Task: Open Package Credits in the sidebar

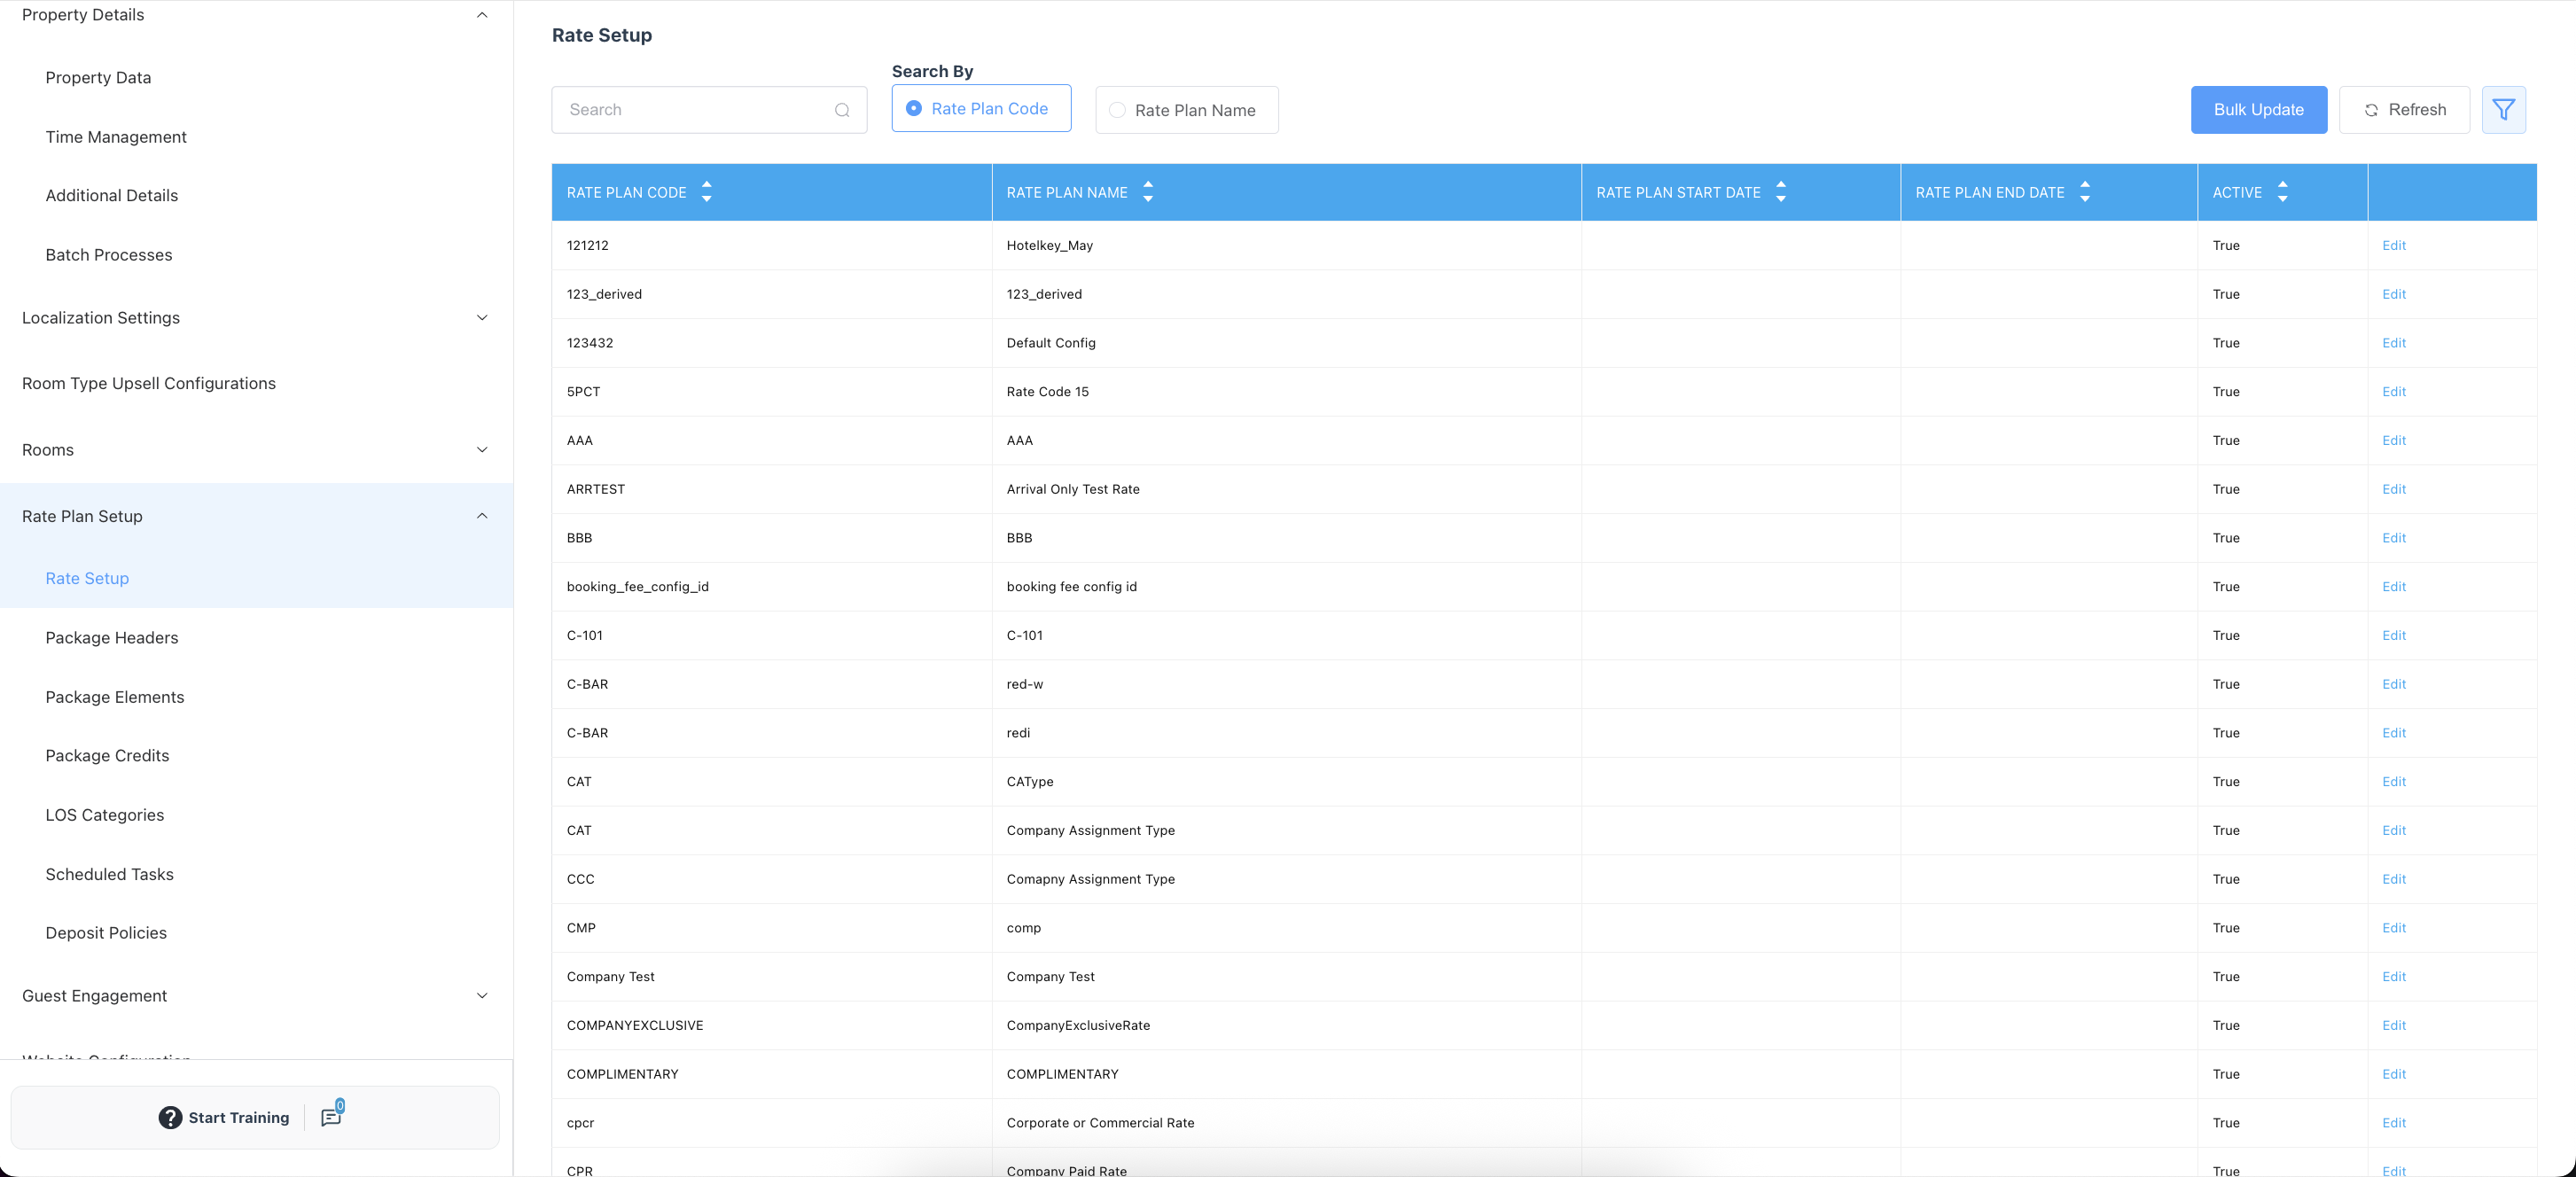Action: [x=107, y=756]
